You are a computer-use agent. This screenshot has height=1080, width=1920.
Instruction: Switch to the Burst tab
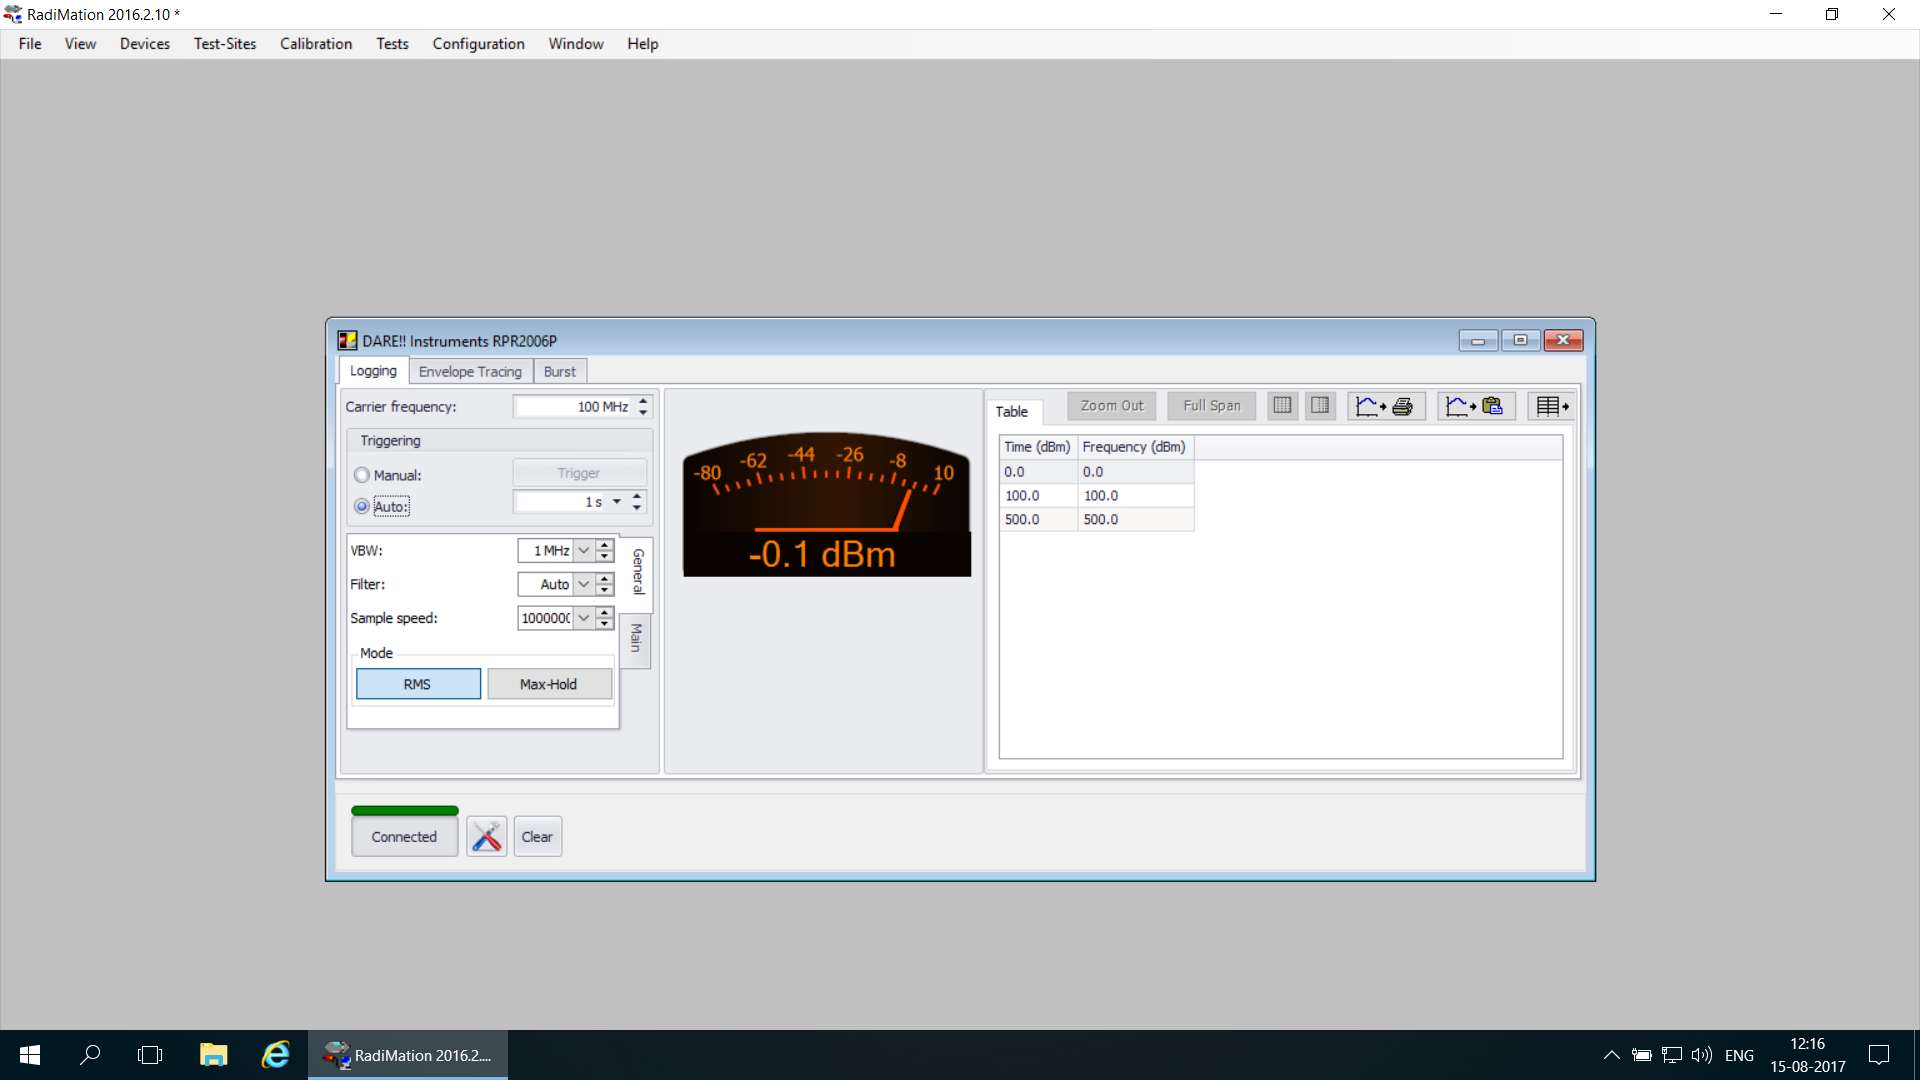point(560,371)
